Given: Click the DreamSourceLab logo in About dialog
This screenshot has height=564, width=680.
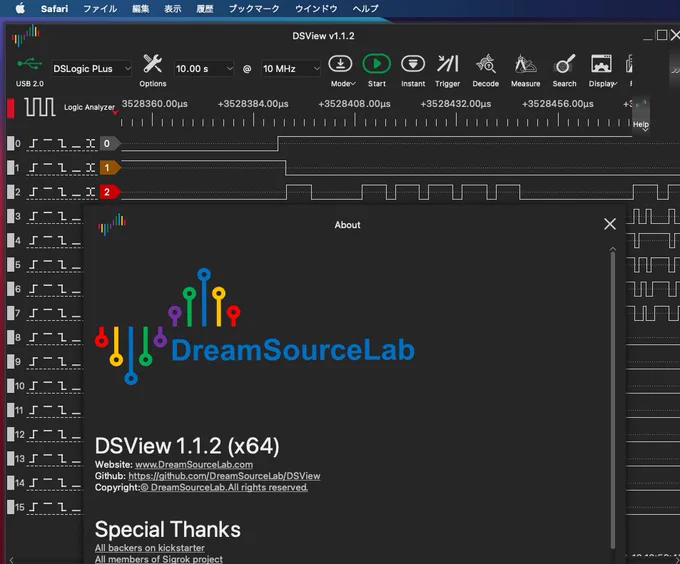Looking at the screenshot, I should [255, 326].
